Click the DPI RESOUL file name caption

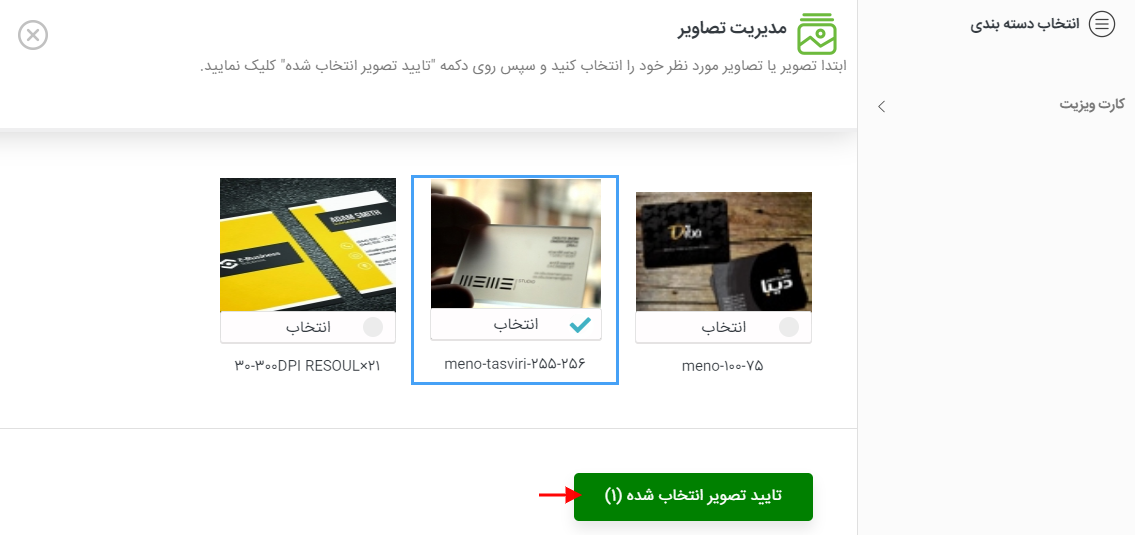(x=308, y=366)
